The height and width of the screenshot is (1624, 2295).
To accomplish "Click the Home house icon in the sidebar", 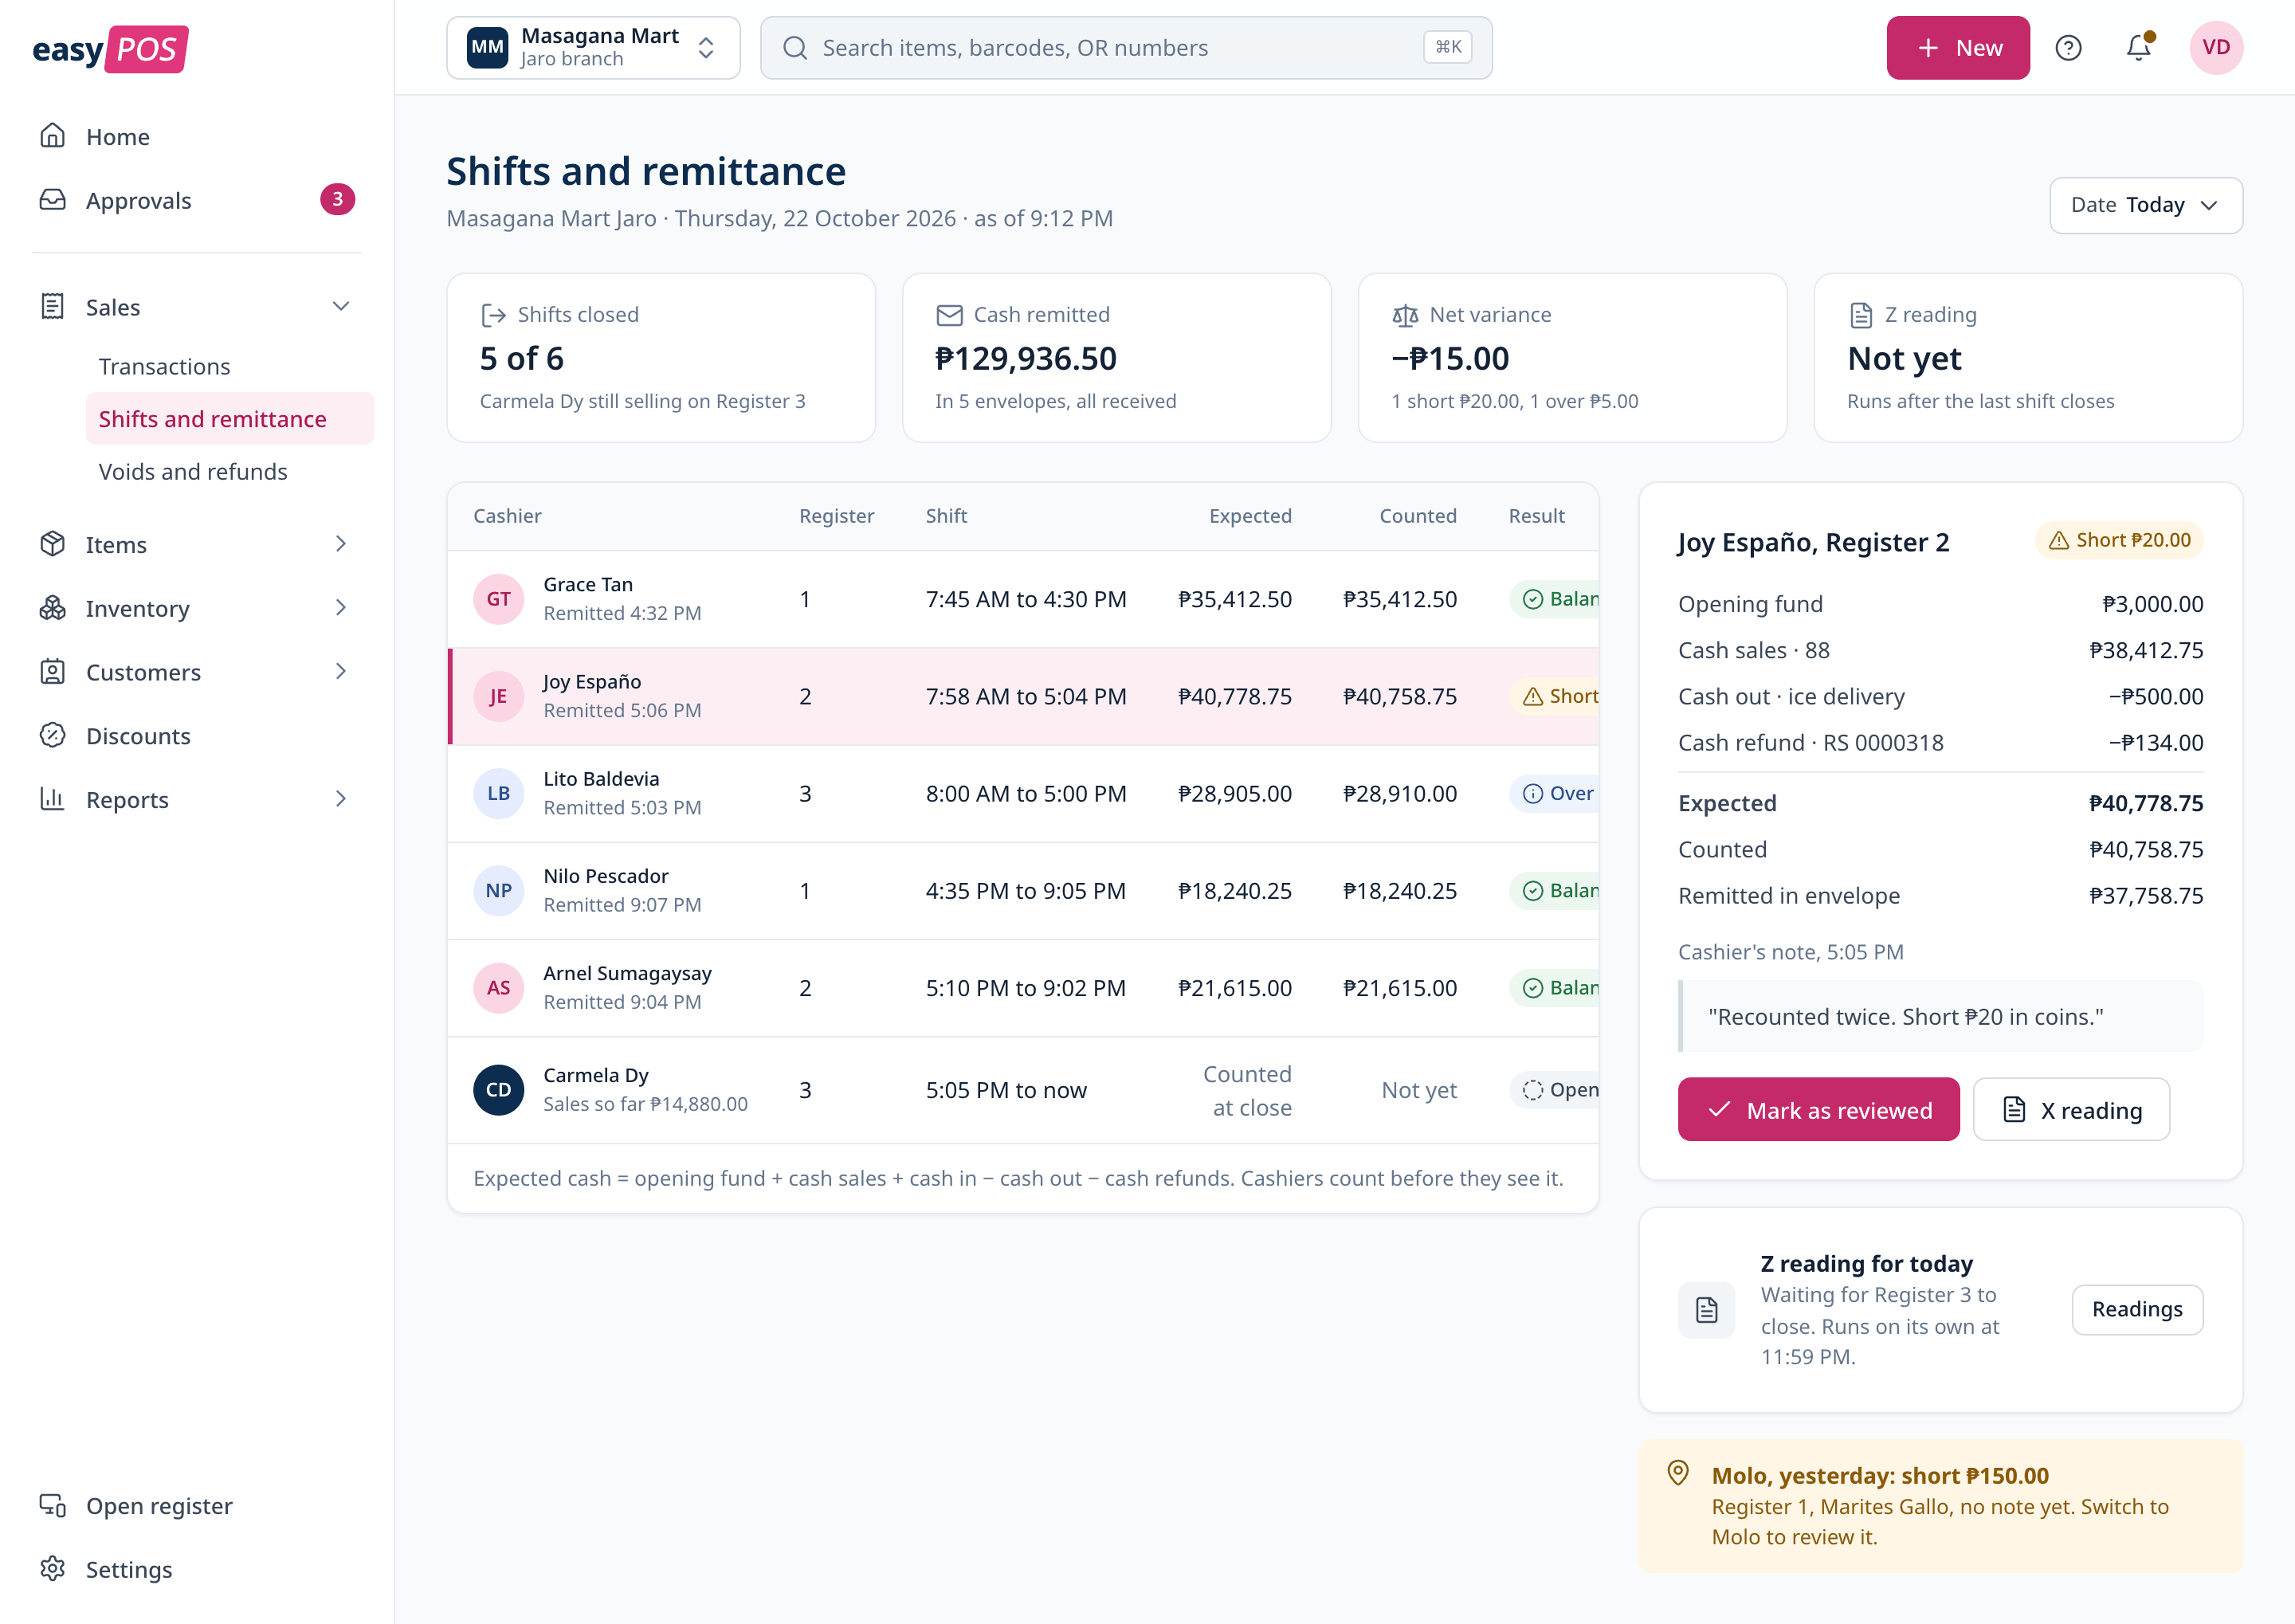I will 53,136.
